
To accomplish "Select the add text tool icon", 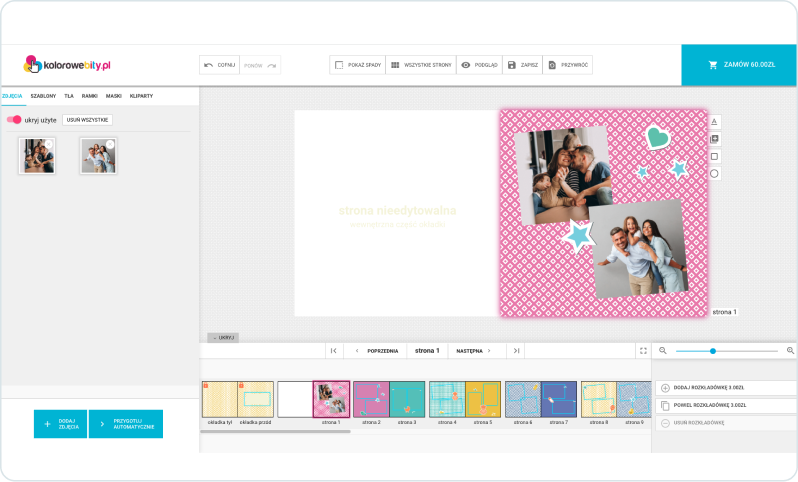I will click(x=714, y=122).
